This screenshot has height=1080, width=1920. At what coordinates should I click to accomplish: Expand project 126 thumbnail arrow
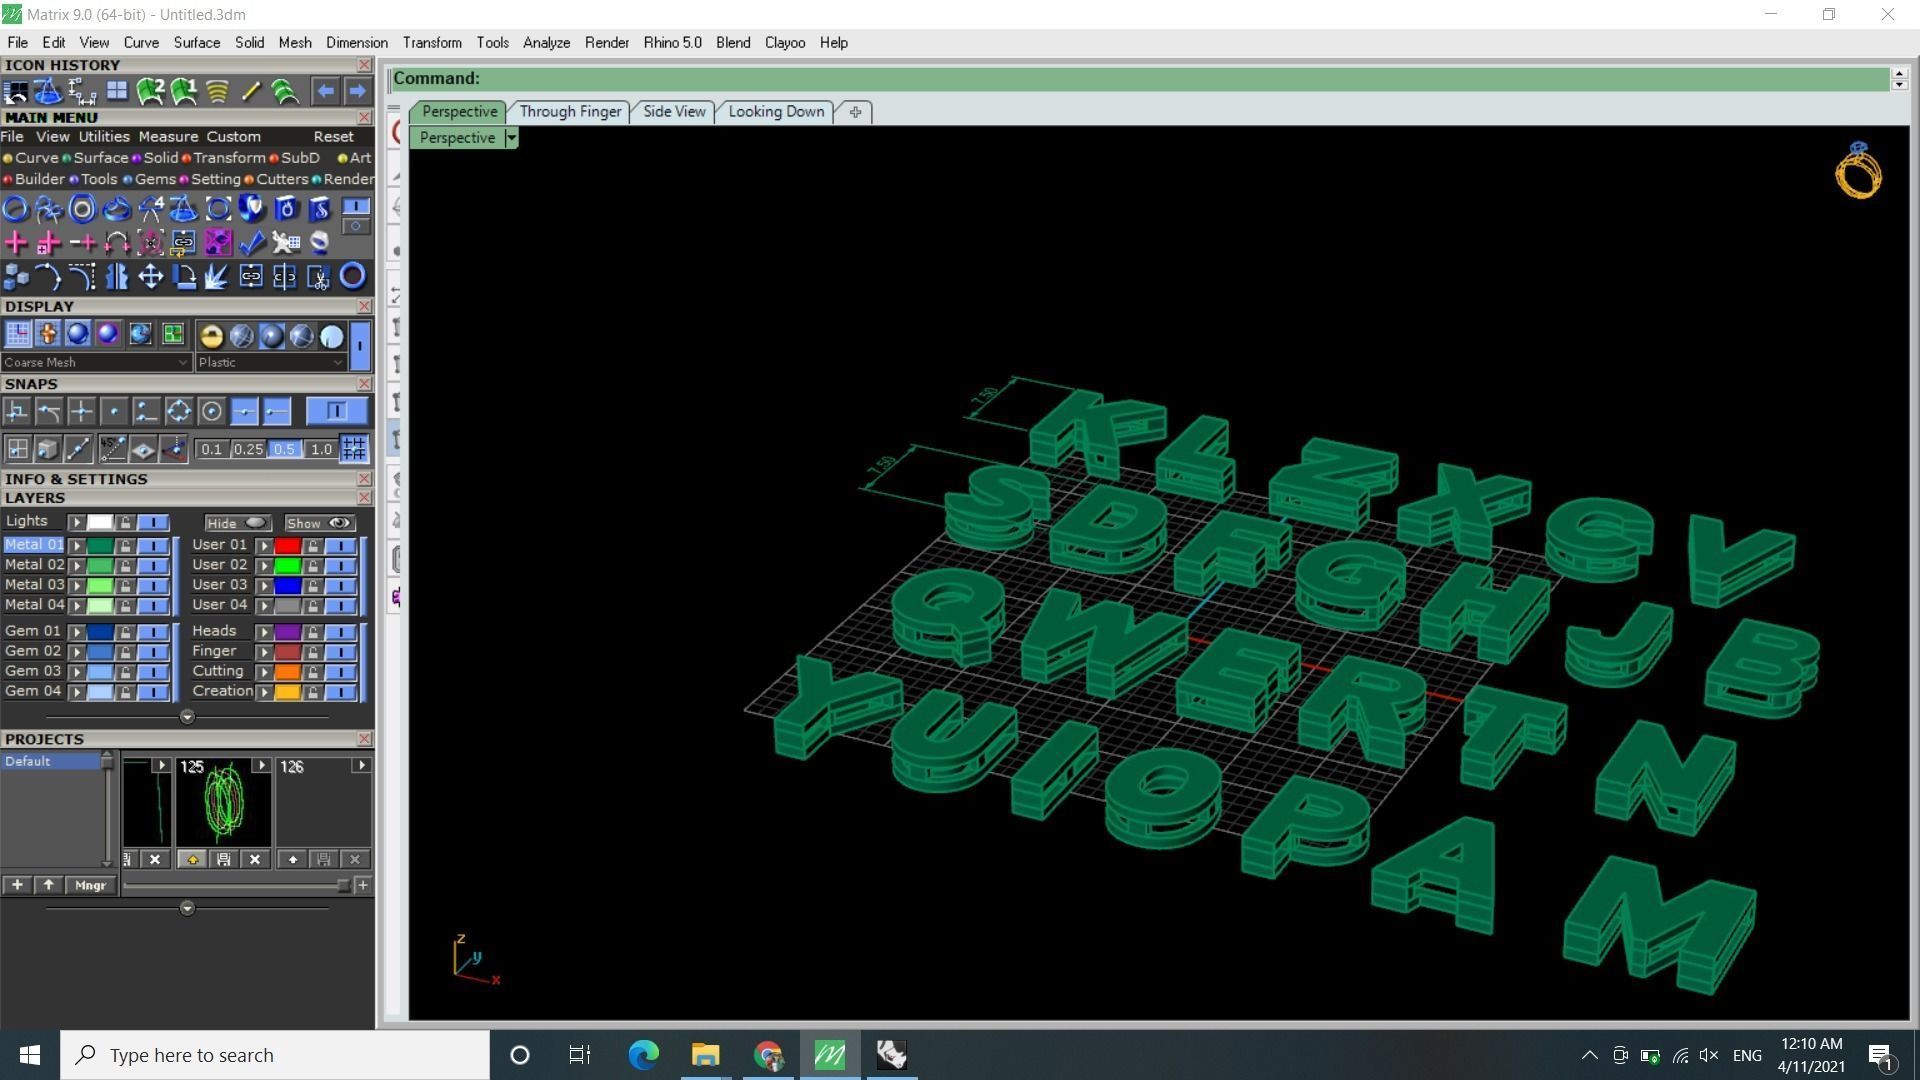point(361,766)
